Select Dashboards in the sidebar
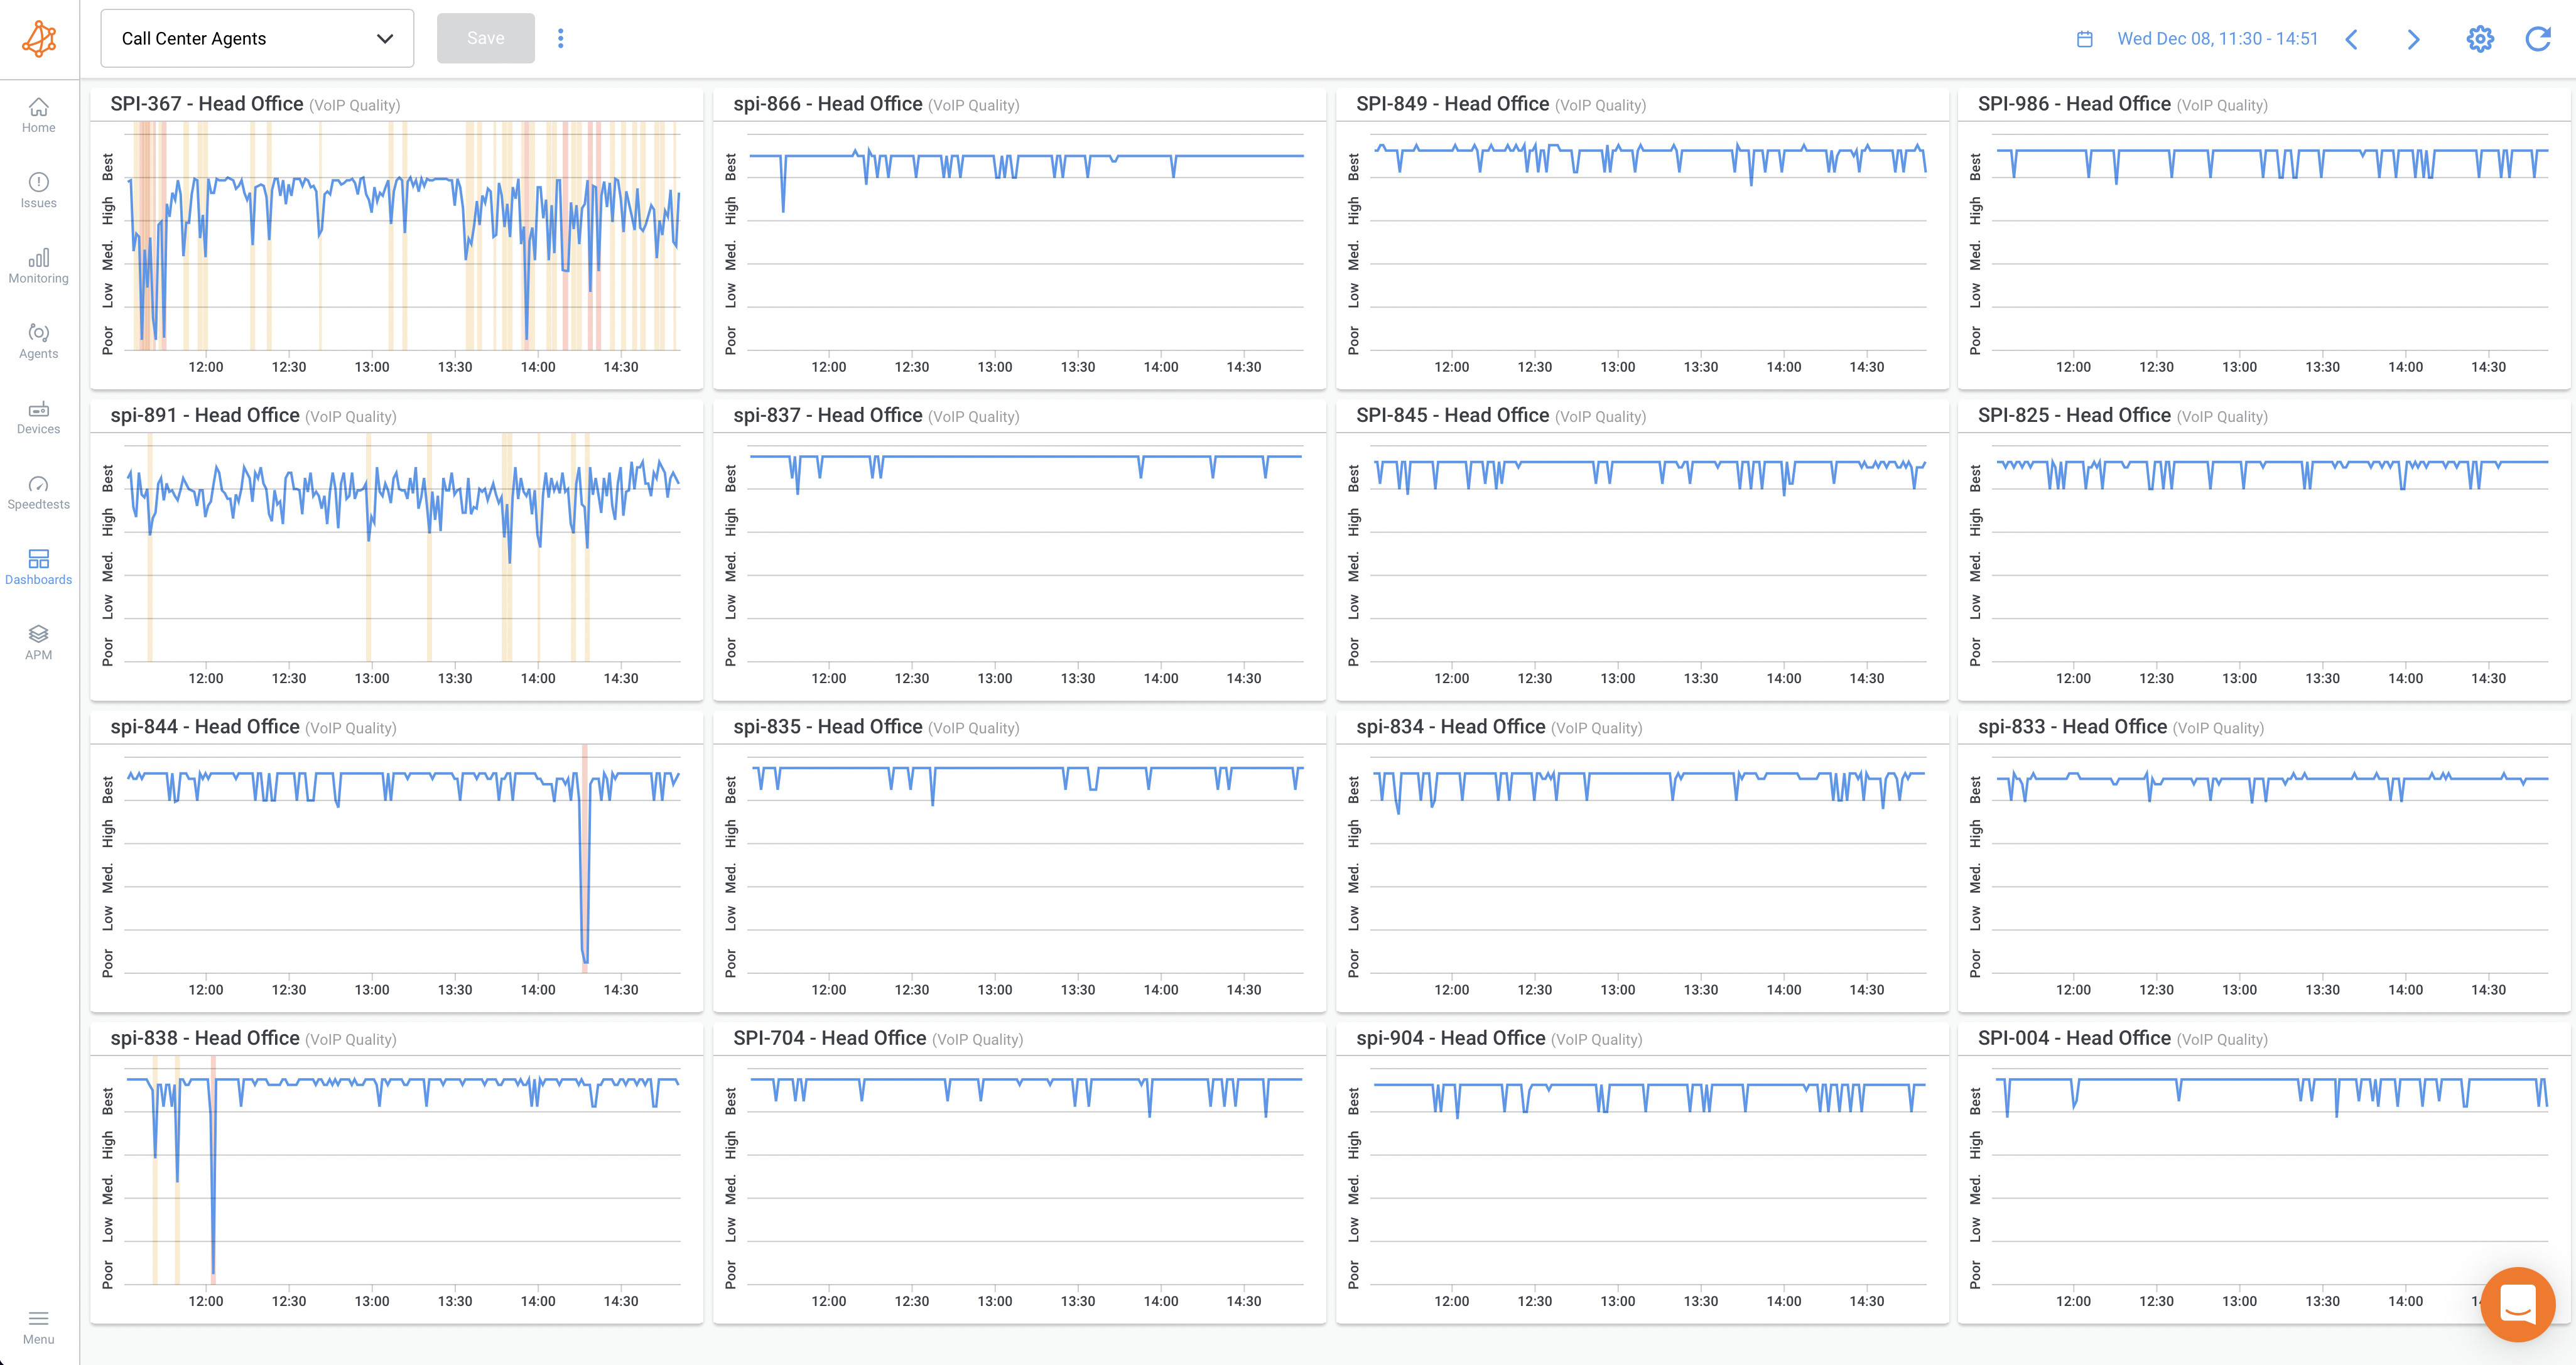Image resolution: width=2576 pixels, height=1365 pixels. tap(38, 565)
